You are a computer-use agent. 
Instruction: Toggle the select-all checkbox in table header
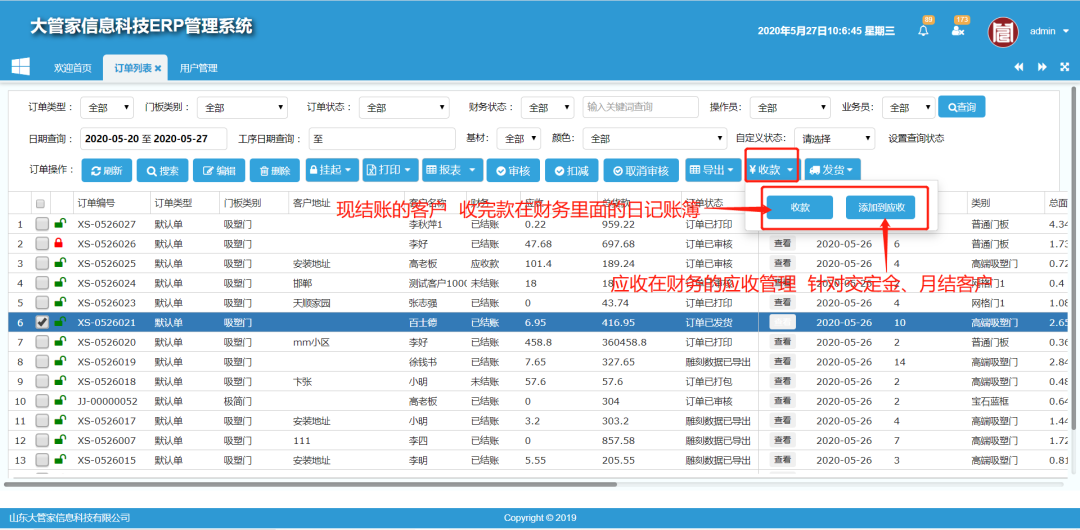point(41,204)
